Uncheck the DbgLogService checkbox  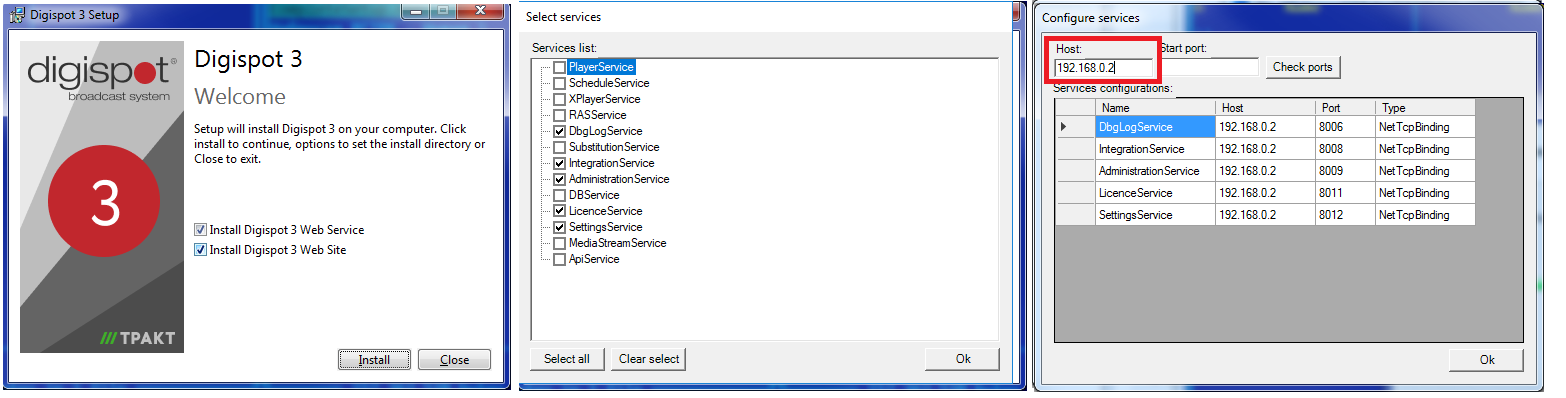(559, 131)
